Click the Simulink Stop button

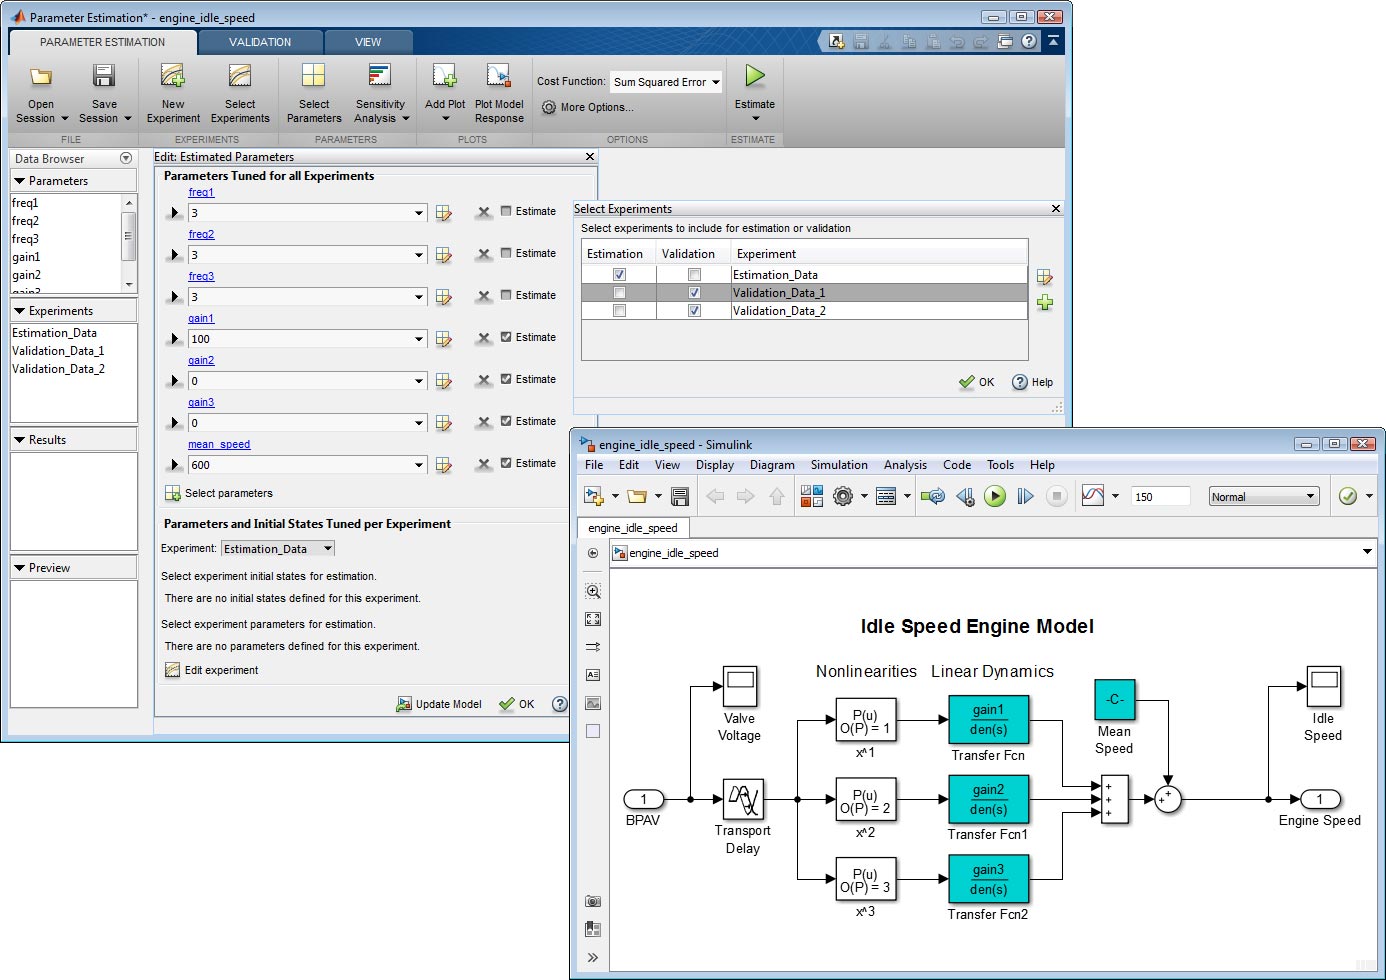pyautogui.click(x=1057, y=496)
